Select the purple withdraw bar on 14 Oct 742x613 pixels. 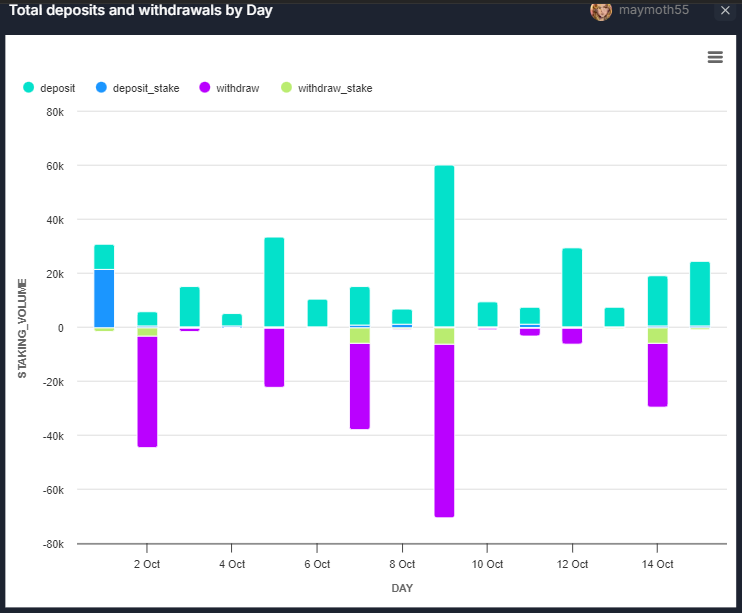[x=658, y=375]
